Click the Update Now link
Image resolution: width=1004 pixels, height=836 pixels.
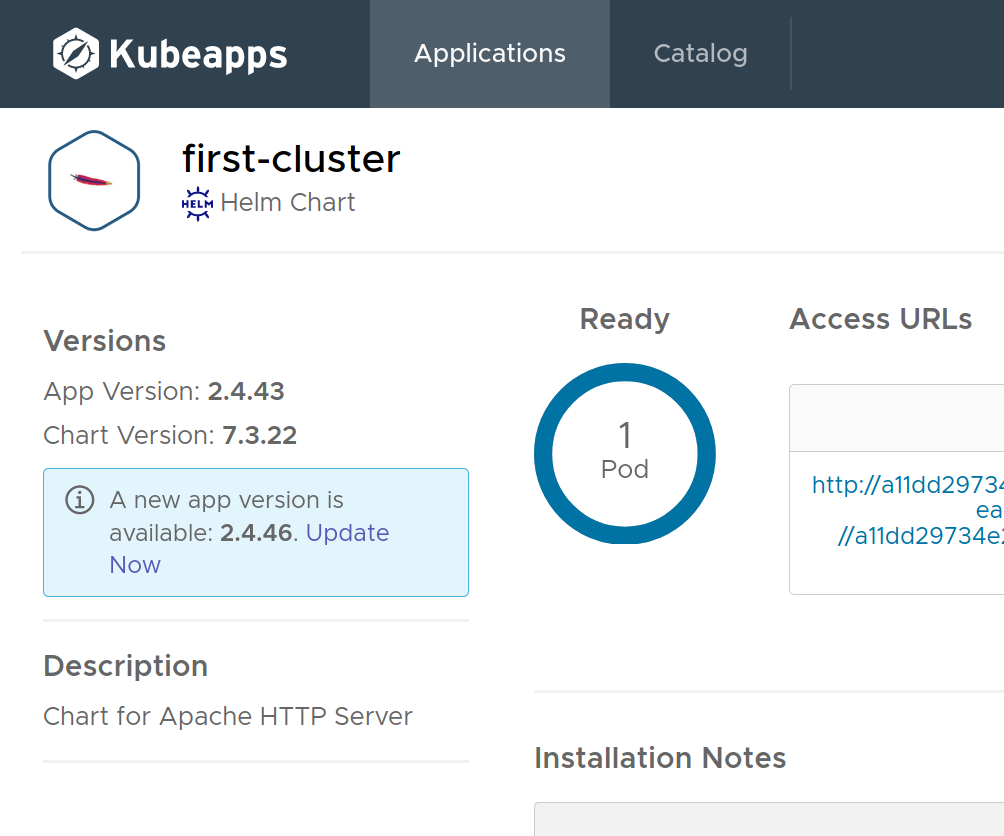(249, 549)
